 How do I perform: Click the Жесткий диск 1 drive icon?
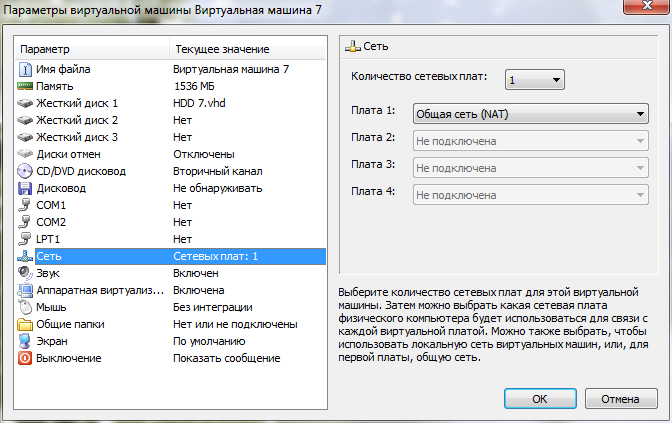(25, 103)
